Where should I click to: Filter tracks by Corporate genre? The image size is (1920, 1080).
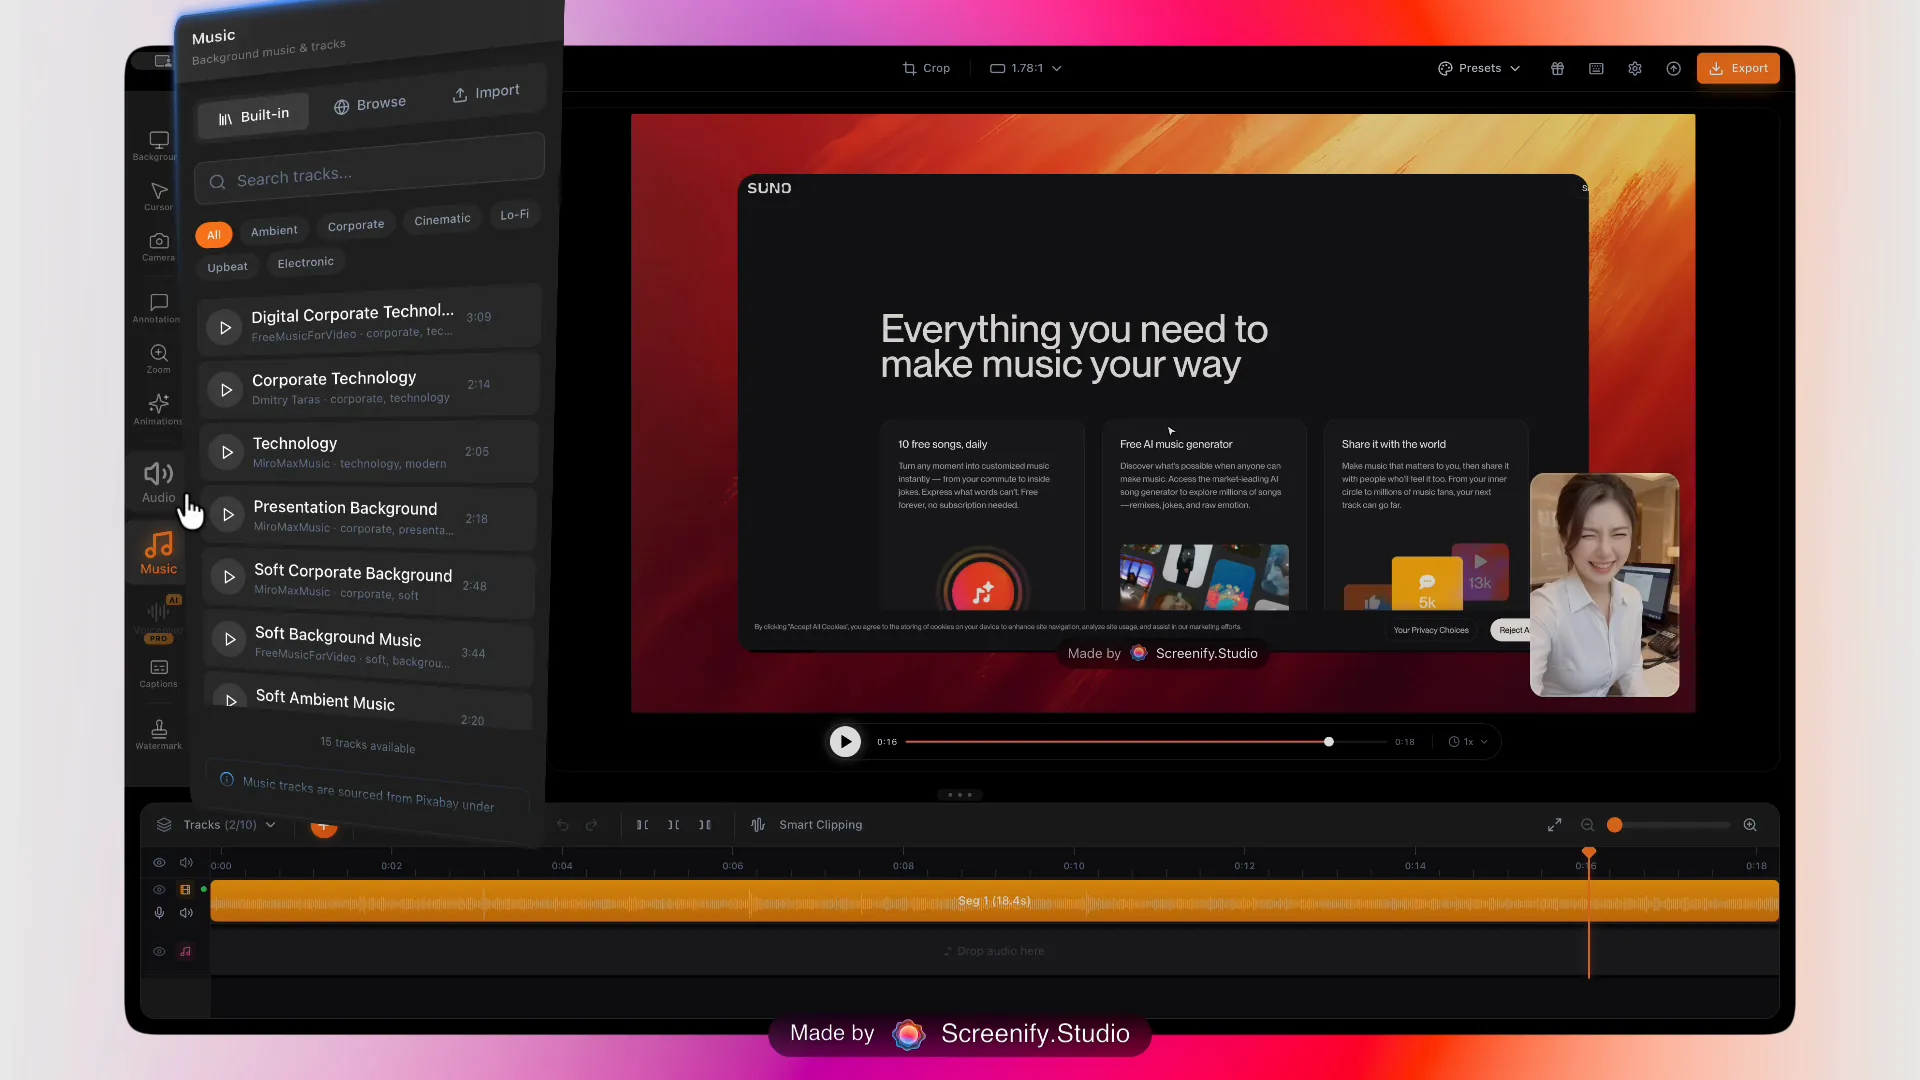[x=356, y=225]
